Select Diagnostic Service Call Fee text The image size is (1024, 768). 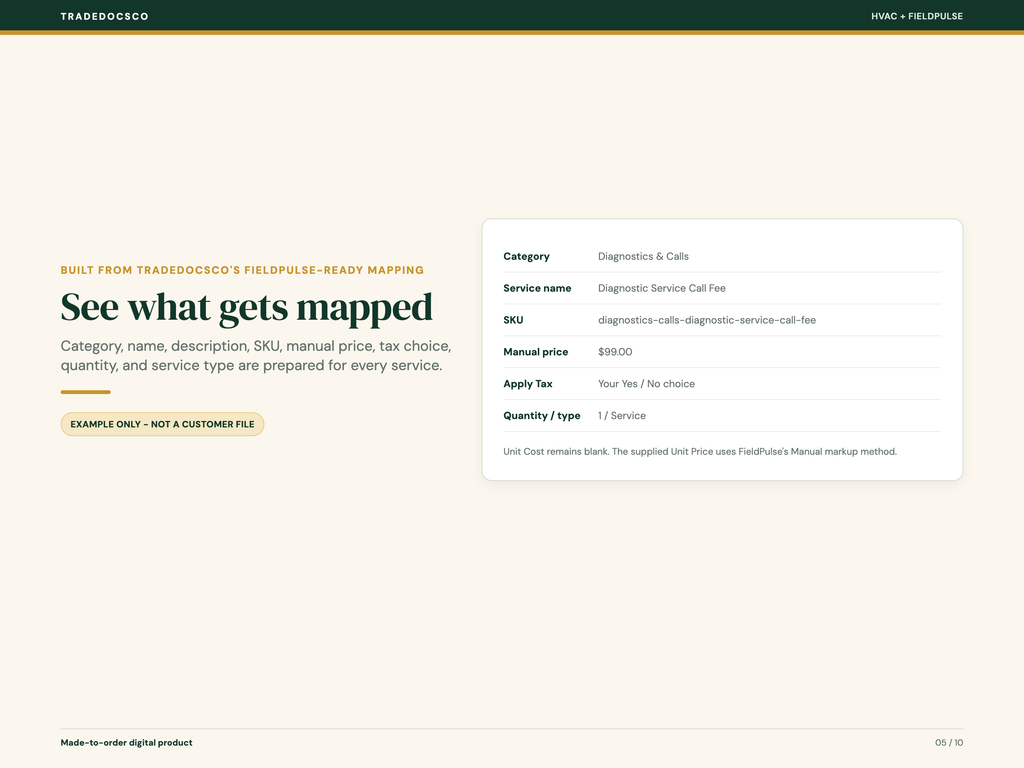[662, 289]
